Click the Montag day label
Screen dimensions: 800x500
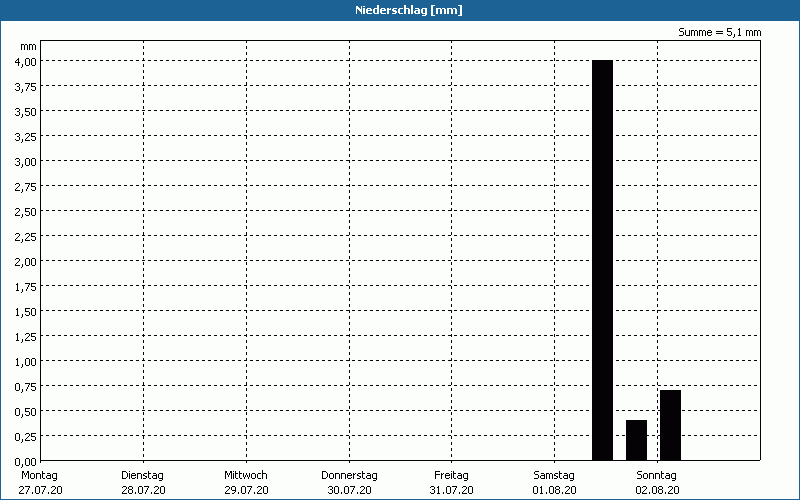(39, 476)
